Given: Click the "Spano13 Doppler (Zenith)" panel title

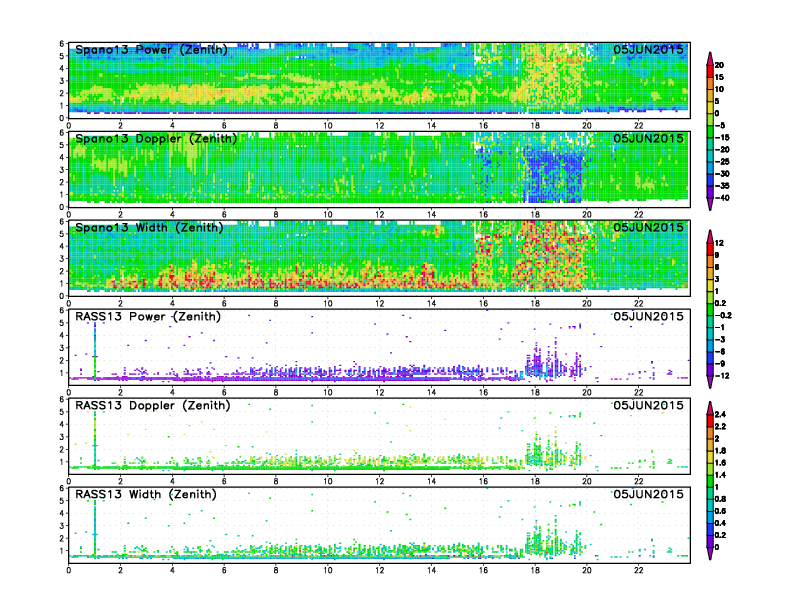Looking at the screenshot, I should (x=156, y=139).
